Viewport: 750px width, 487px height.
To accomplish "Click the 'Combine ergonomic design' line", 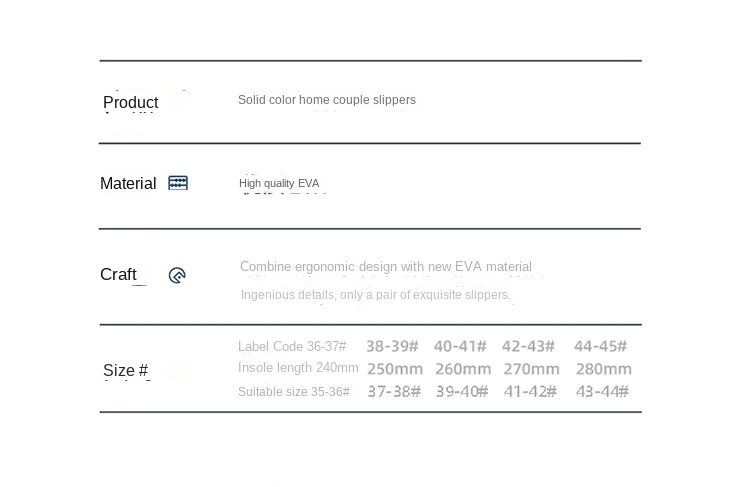I will pos(385,266).
